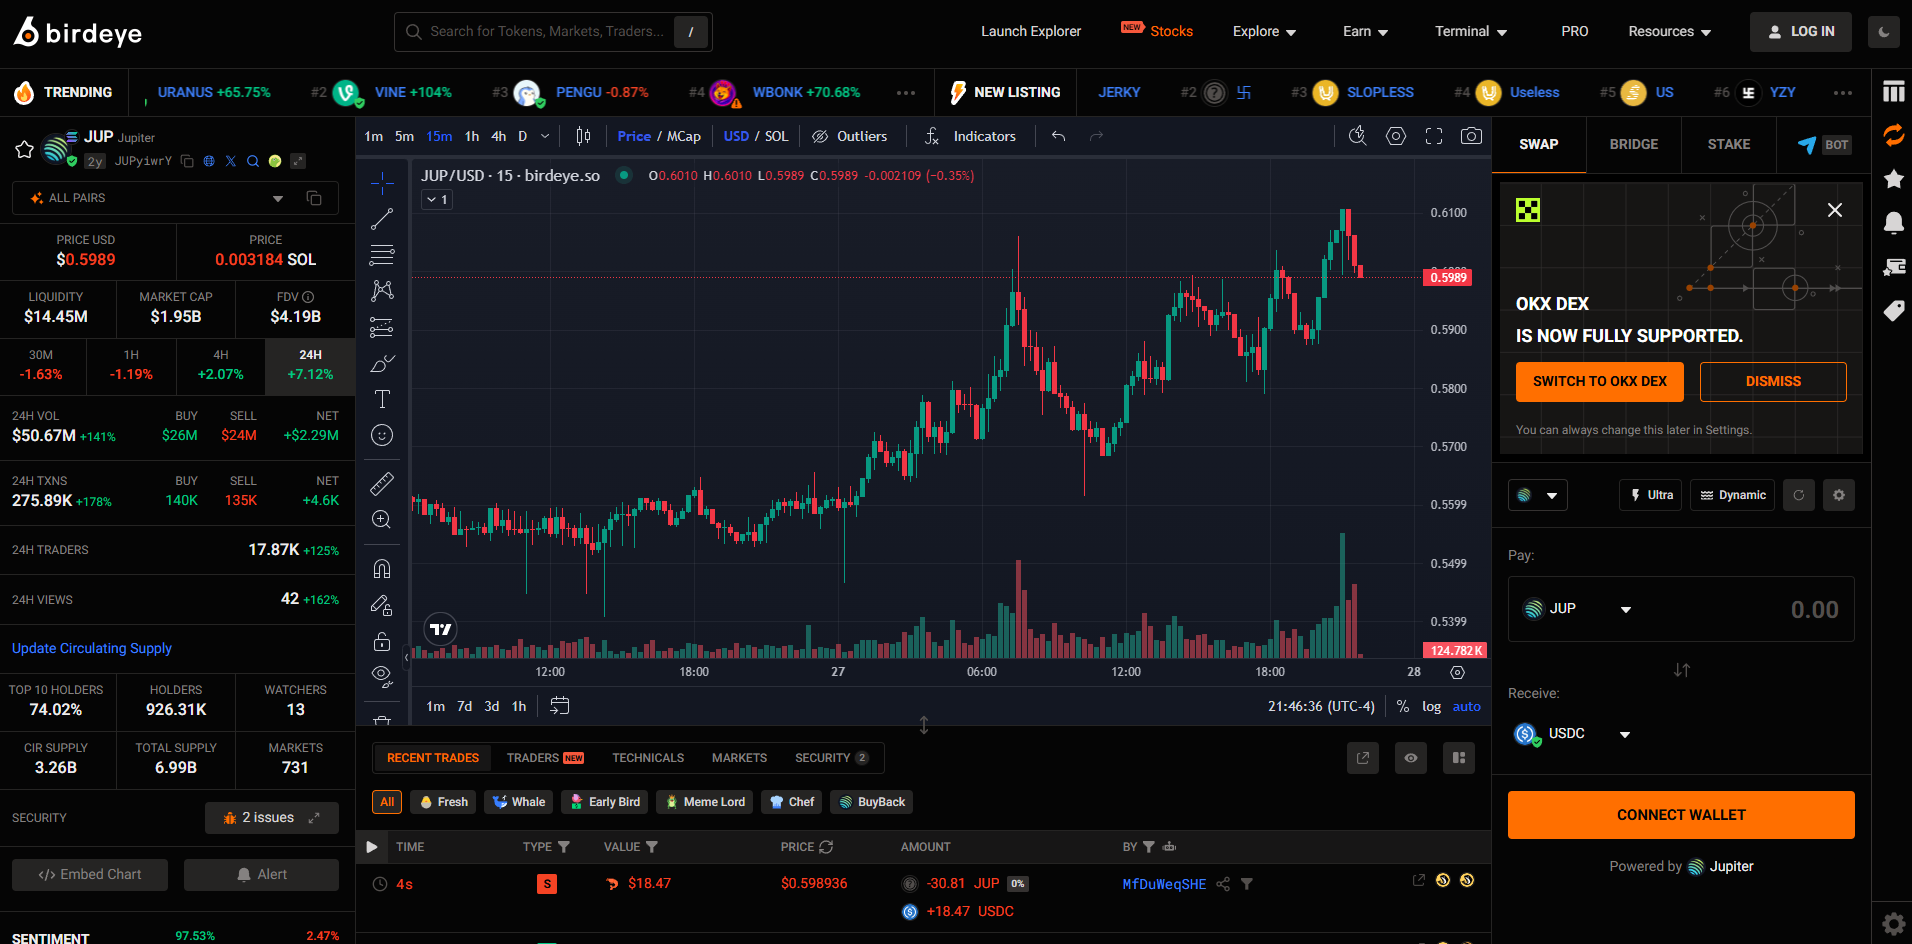Image resolution: width=1912 pixels, height=944 pixels.
Task: Open chart settings via the gear icon
Action: (1396, 136)
